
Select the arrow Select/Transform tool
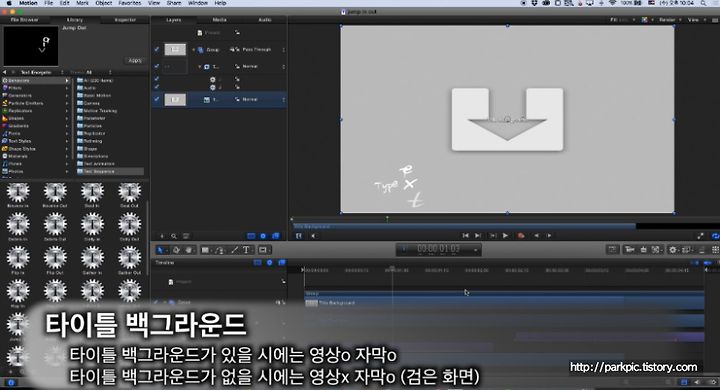[x=160, y=250]
